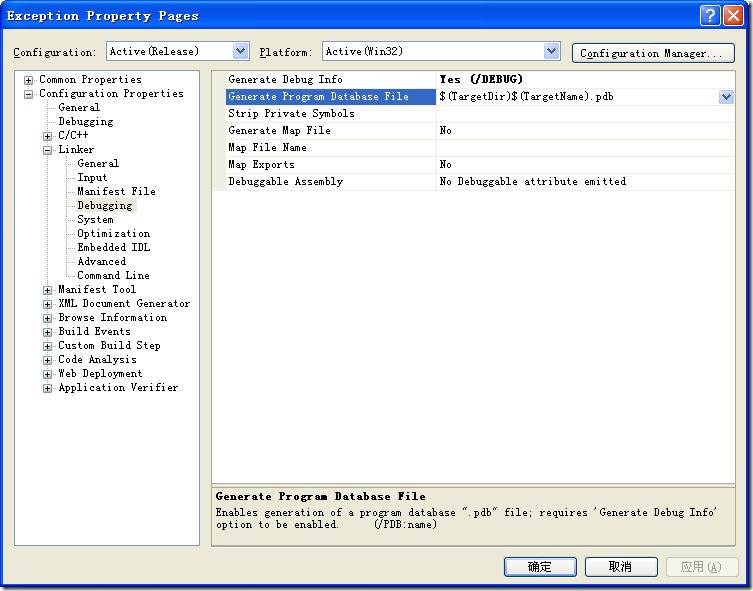This screenshot has width=753, height=591.
Task: Expand Browse Information node
Action: point(47,318)
